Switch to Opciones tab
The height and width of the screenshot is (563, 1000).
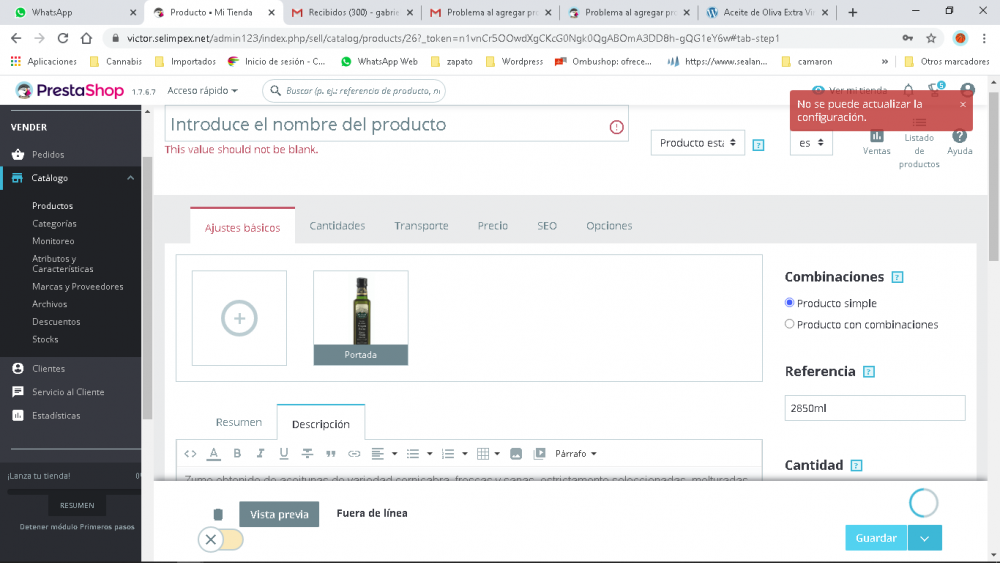609,226
